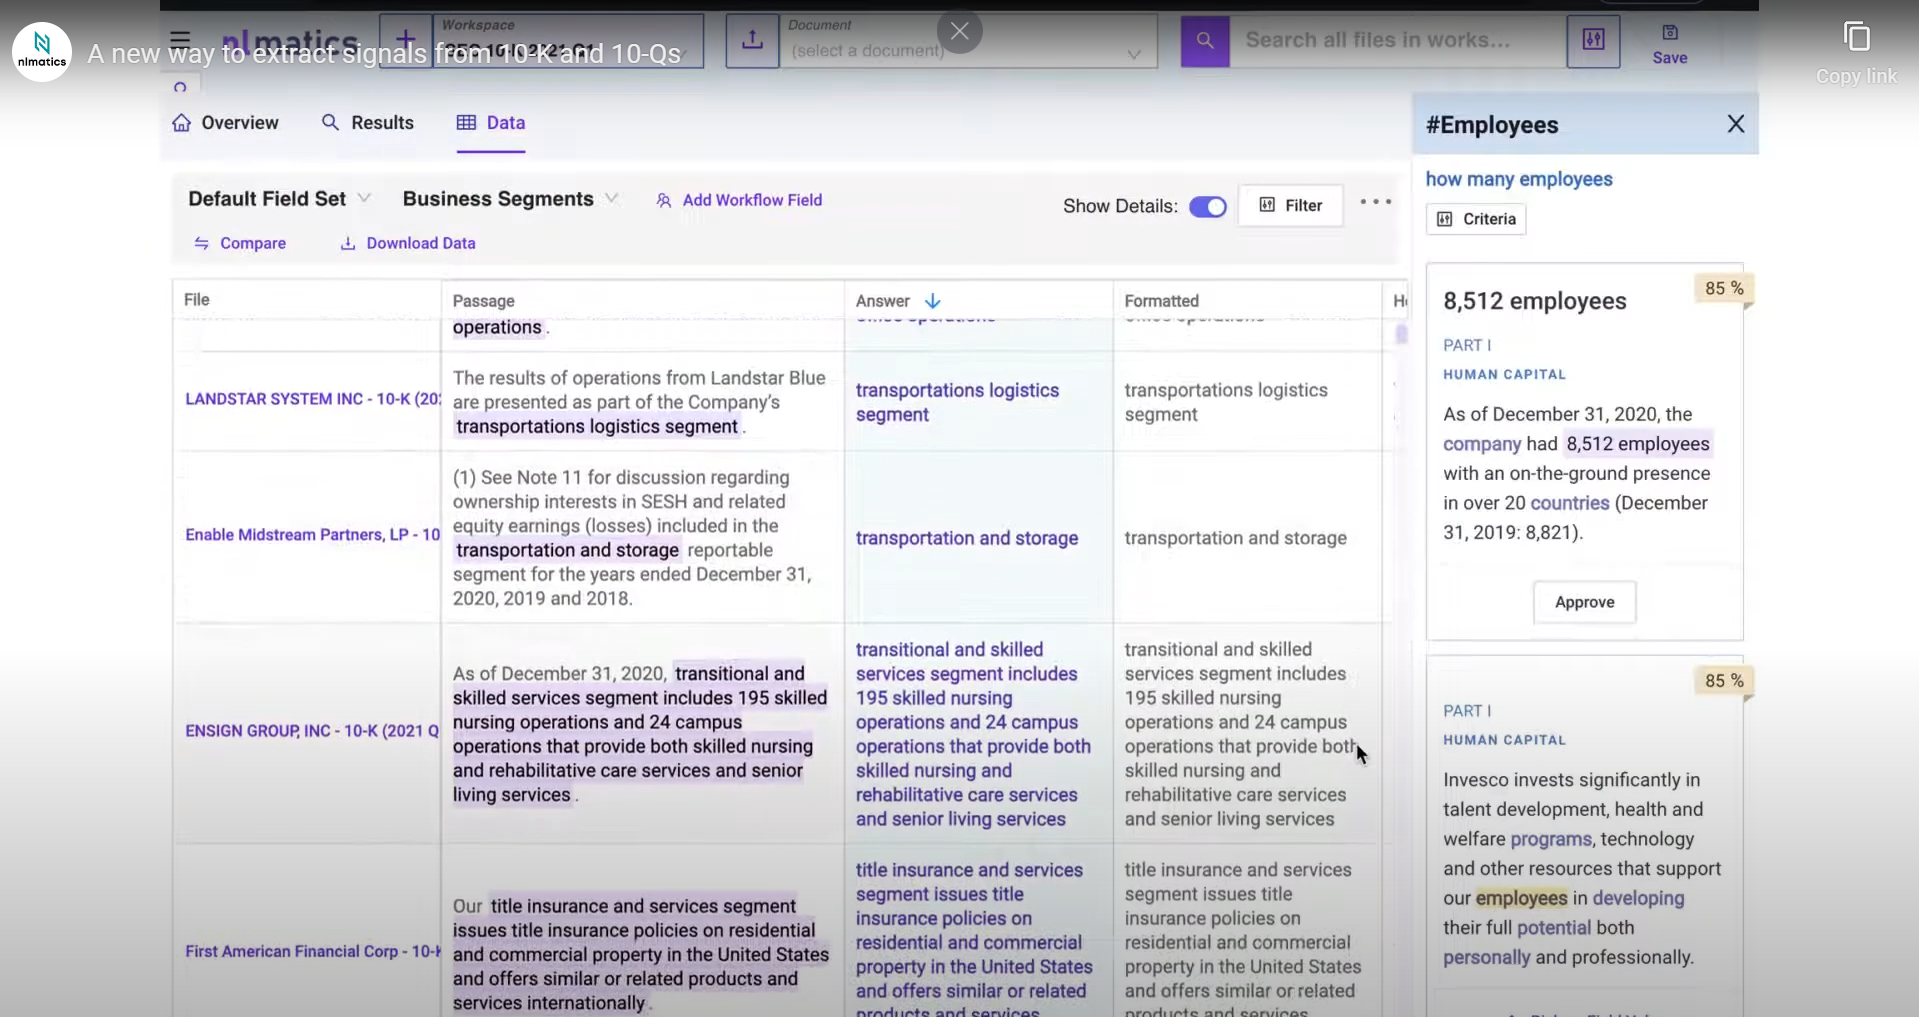The width and height of the screenshot is (1919, 1017).
Task: Open the hamburger menu icon
Action: tap(180, 40)
